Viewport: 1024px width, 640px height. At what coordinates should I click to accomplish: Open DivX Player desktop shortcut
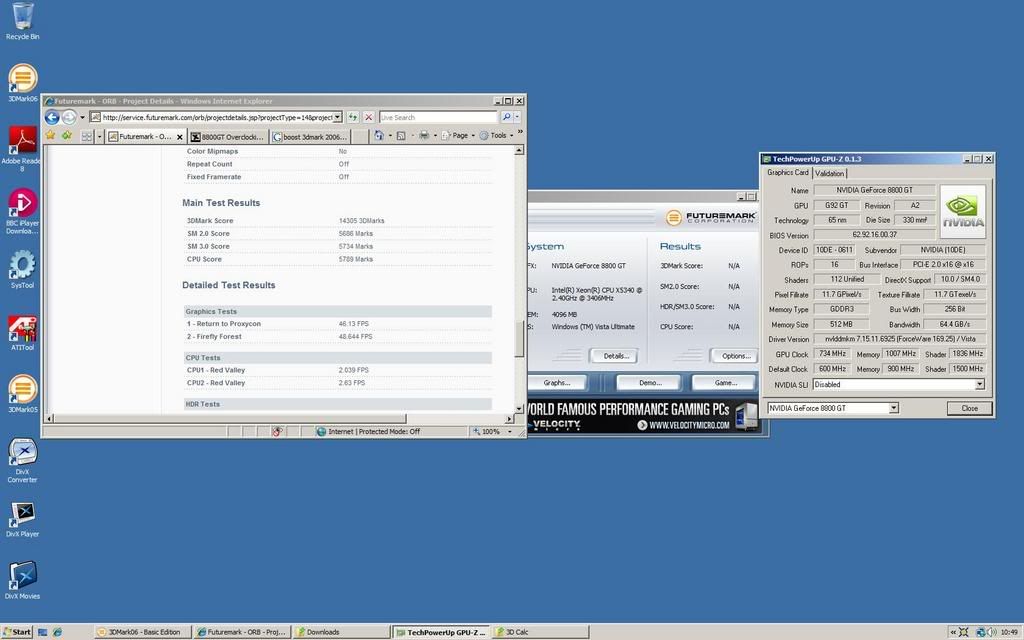(22, 519)
